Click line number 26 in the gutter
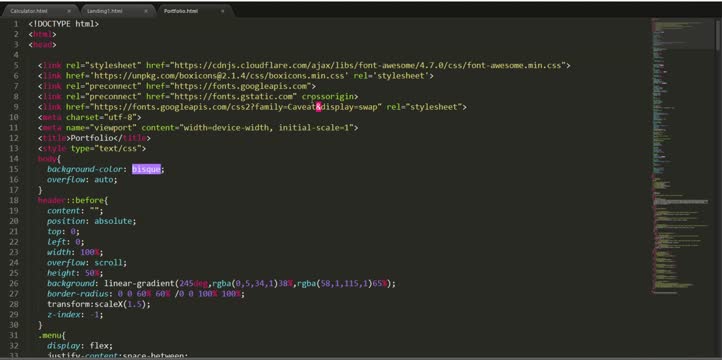722x360 pixels. click(14, 284)
